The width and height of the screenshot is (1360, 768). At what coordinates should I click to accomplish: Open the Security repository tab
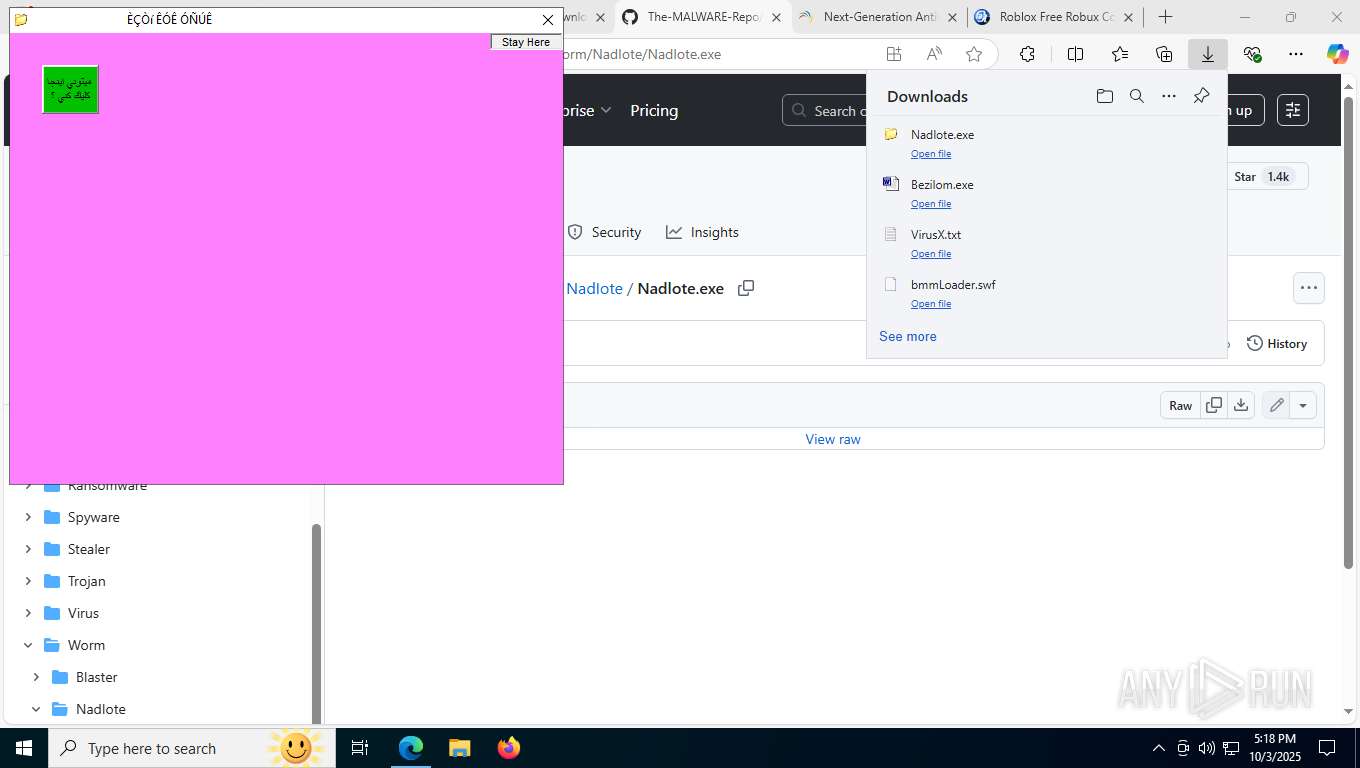click(605, 232)
